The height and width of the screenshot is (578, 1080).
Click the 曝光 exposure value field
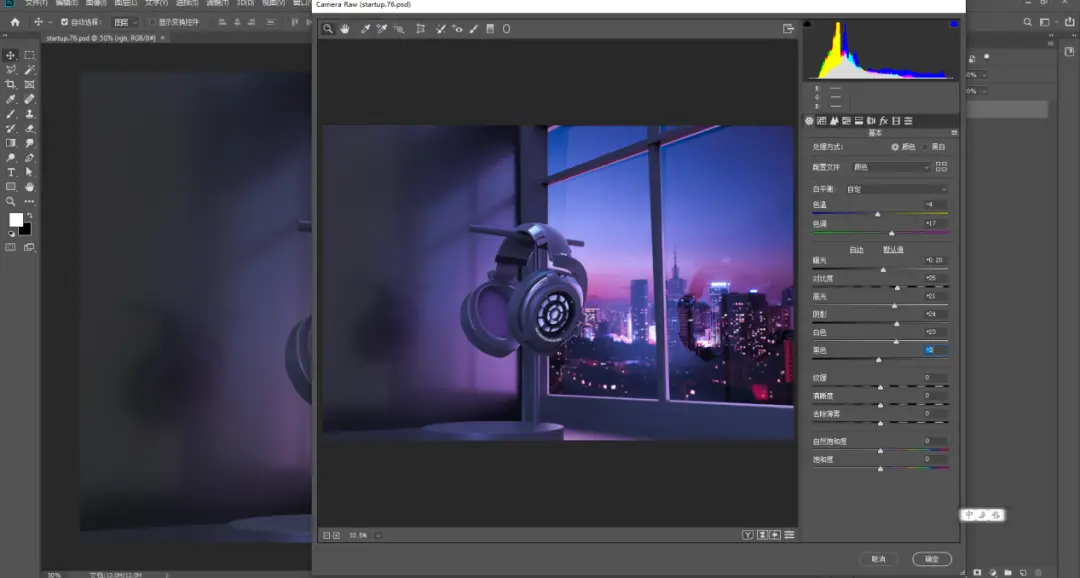point(935,260)
